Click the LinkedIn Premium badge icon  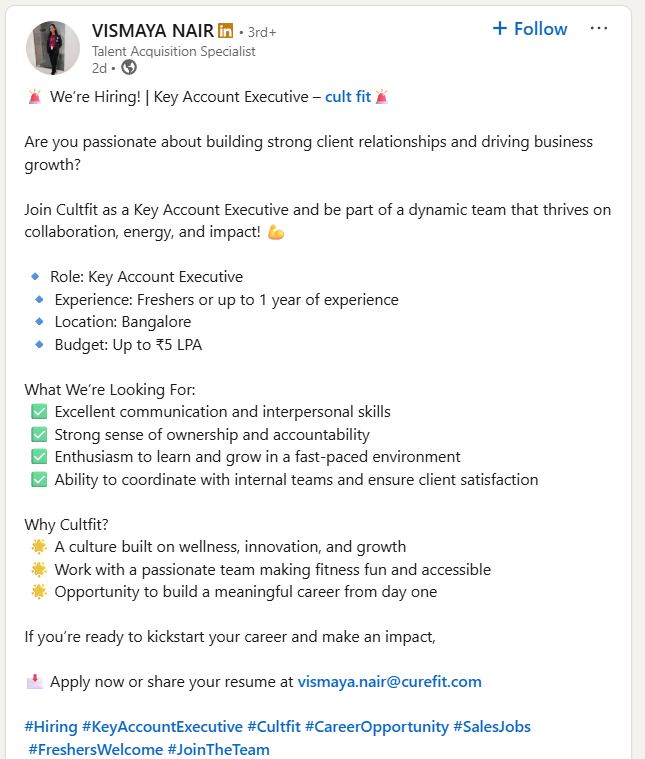pos(225,30)
